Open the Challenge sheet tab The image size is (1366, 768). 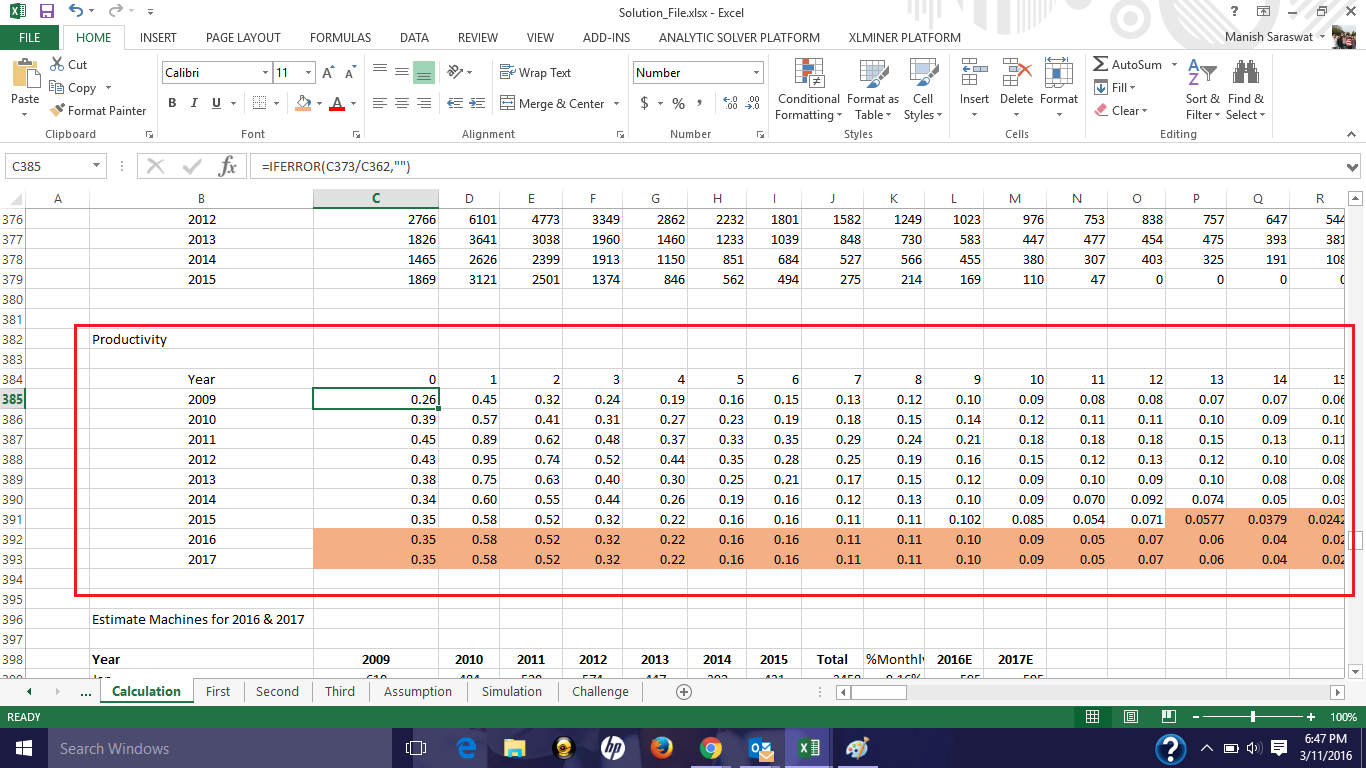click(x=601, y=691)
